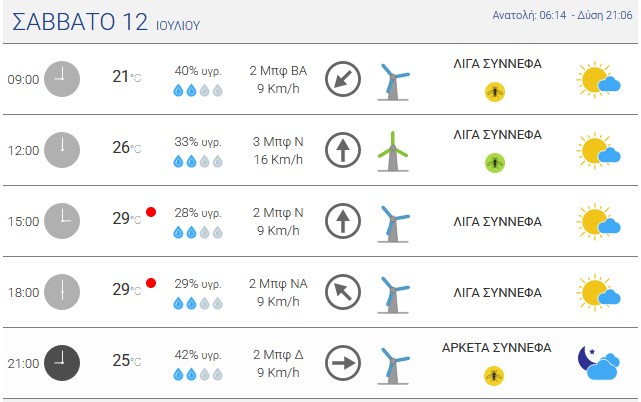Click the red heat dot at 18:00
The image size is (641, 402).
pyautogui.click(x=151, y=283)
